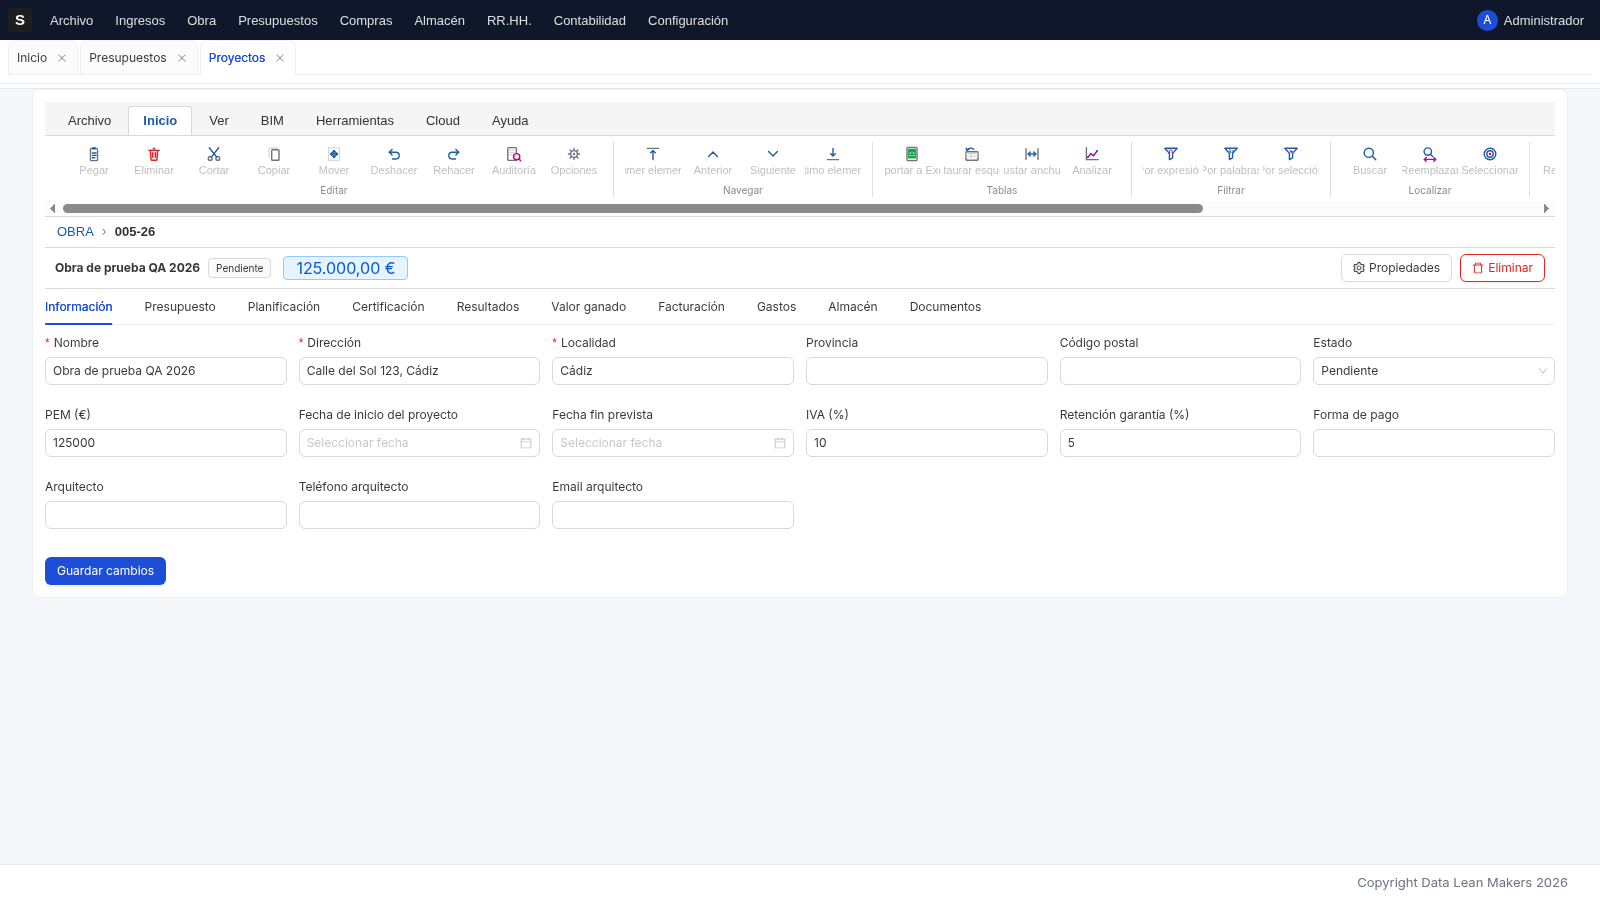Undo with the Deshacer icon
The image size is (1600, 900).
(394, 154)
